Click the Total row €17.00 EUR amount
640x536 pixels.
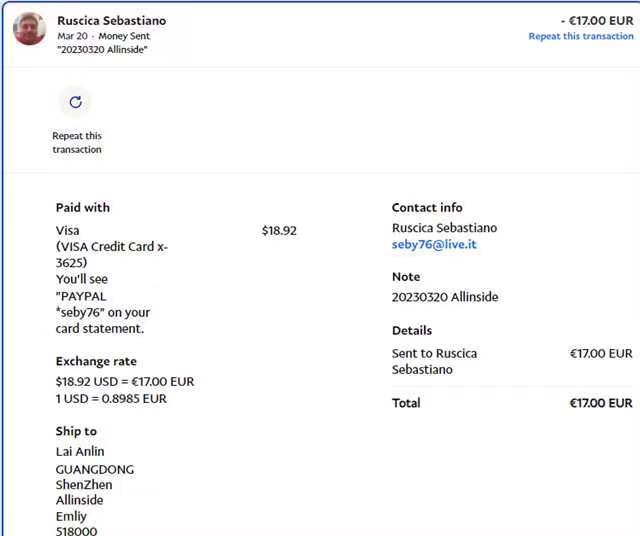[600, 403]
